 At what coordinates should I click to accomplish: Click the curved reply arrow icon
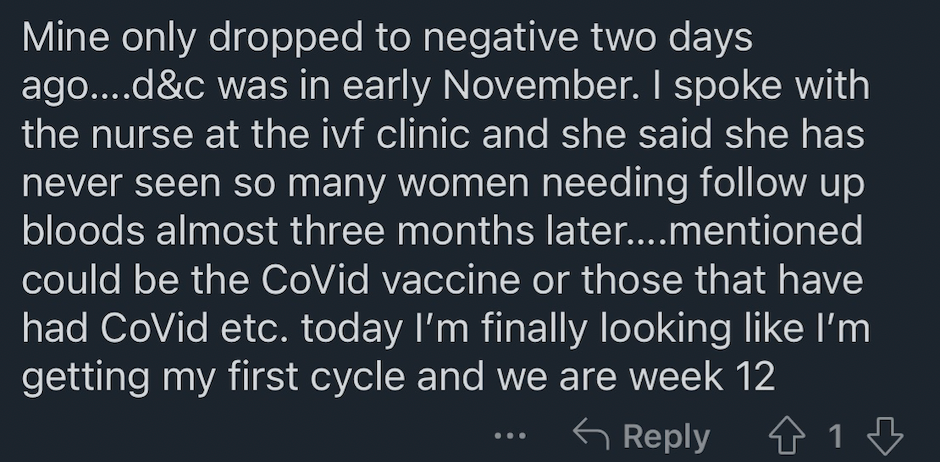click(591, 435)
